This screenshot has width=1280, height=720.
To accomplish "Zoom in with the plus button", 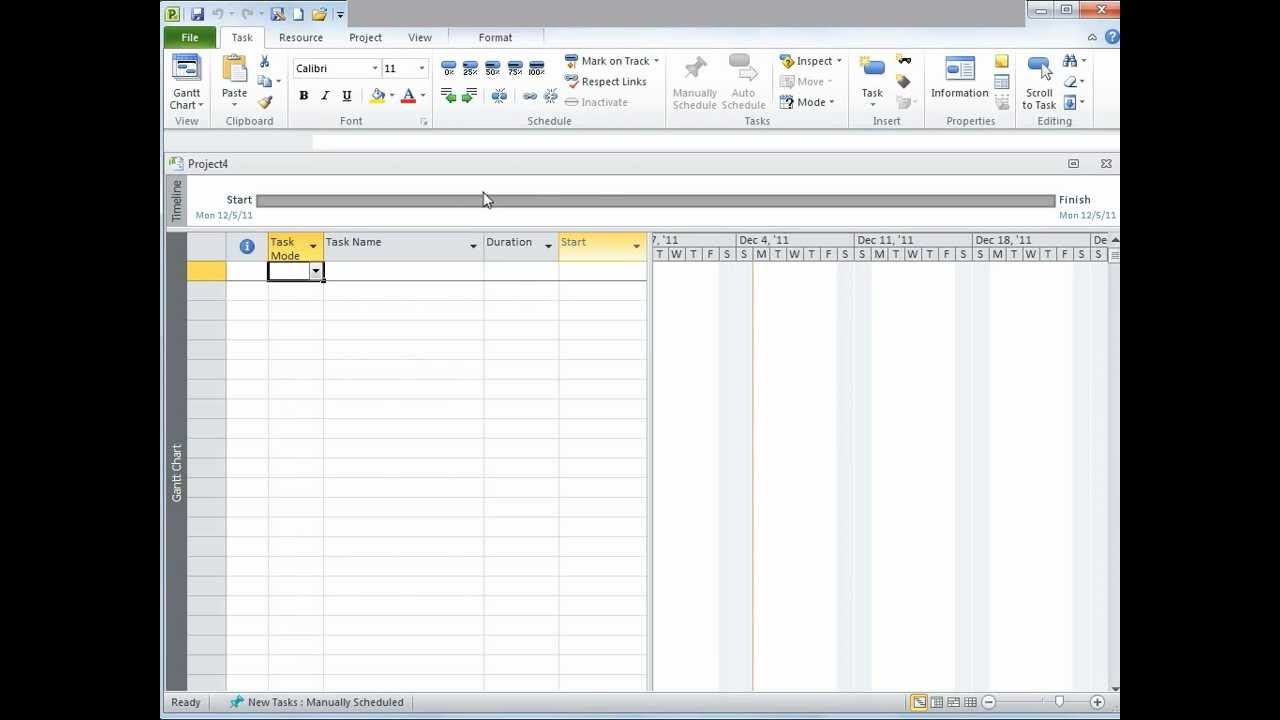I will point(1097,702).
